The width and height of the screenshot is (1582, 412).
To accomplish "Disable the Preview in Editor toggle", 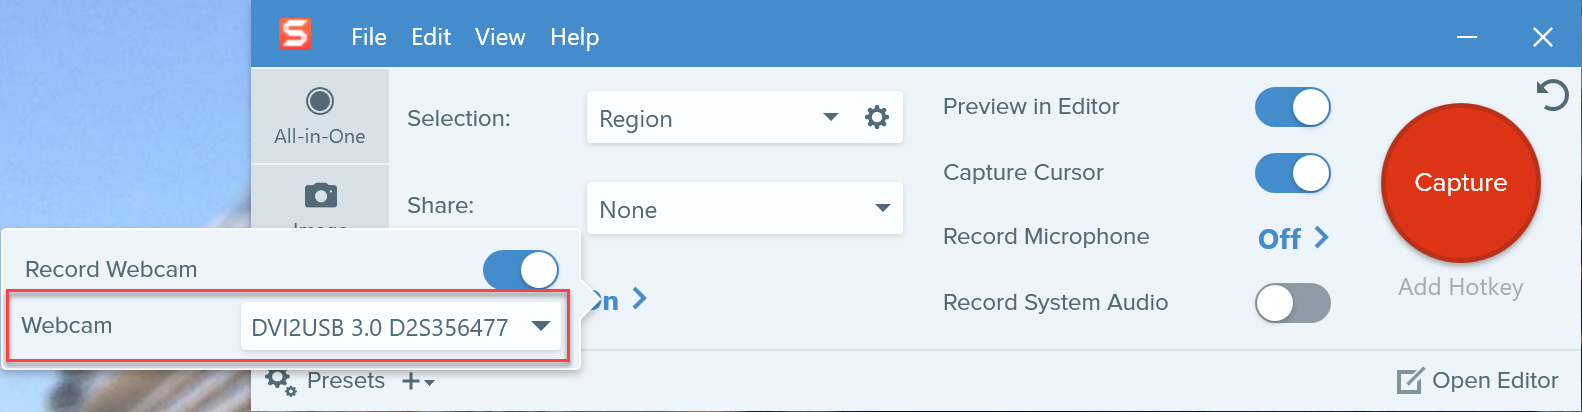I will coord(1292,107).
